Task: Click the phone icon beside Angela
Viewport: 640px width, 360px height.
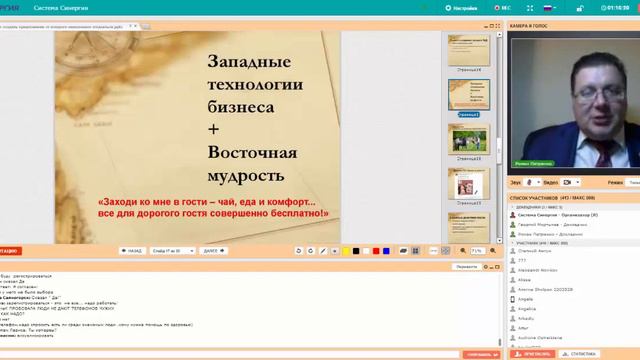Action: [513, 299]
